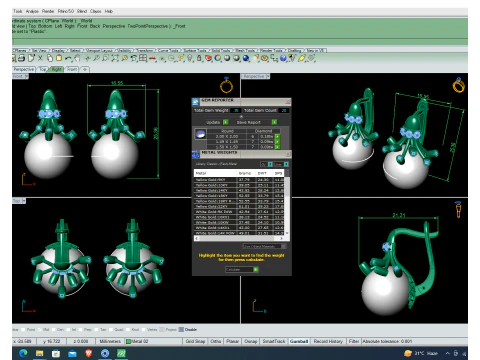Click the gold ring icon in Perspective viewport
This screenshot has width=480, height=360.
458,85
